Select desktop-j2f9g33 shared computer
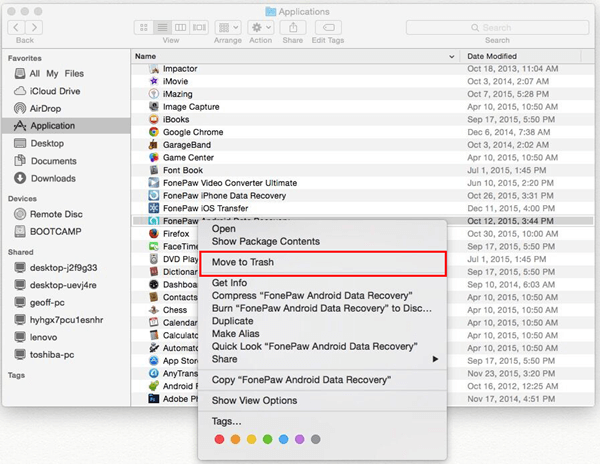The width and height of the screenshot is (600, 464). tap(55, 267)
